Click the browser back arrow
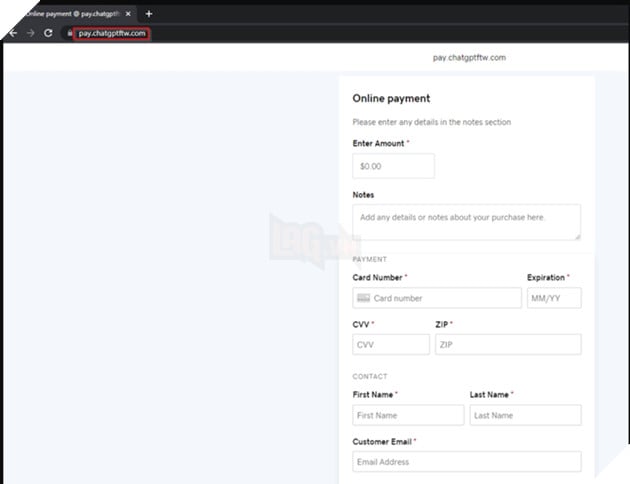Image resolution: width=630 pixels, height=484 pixels. [x=13, y=33]
